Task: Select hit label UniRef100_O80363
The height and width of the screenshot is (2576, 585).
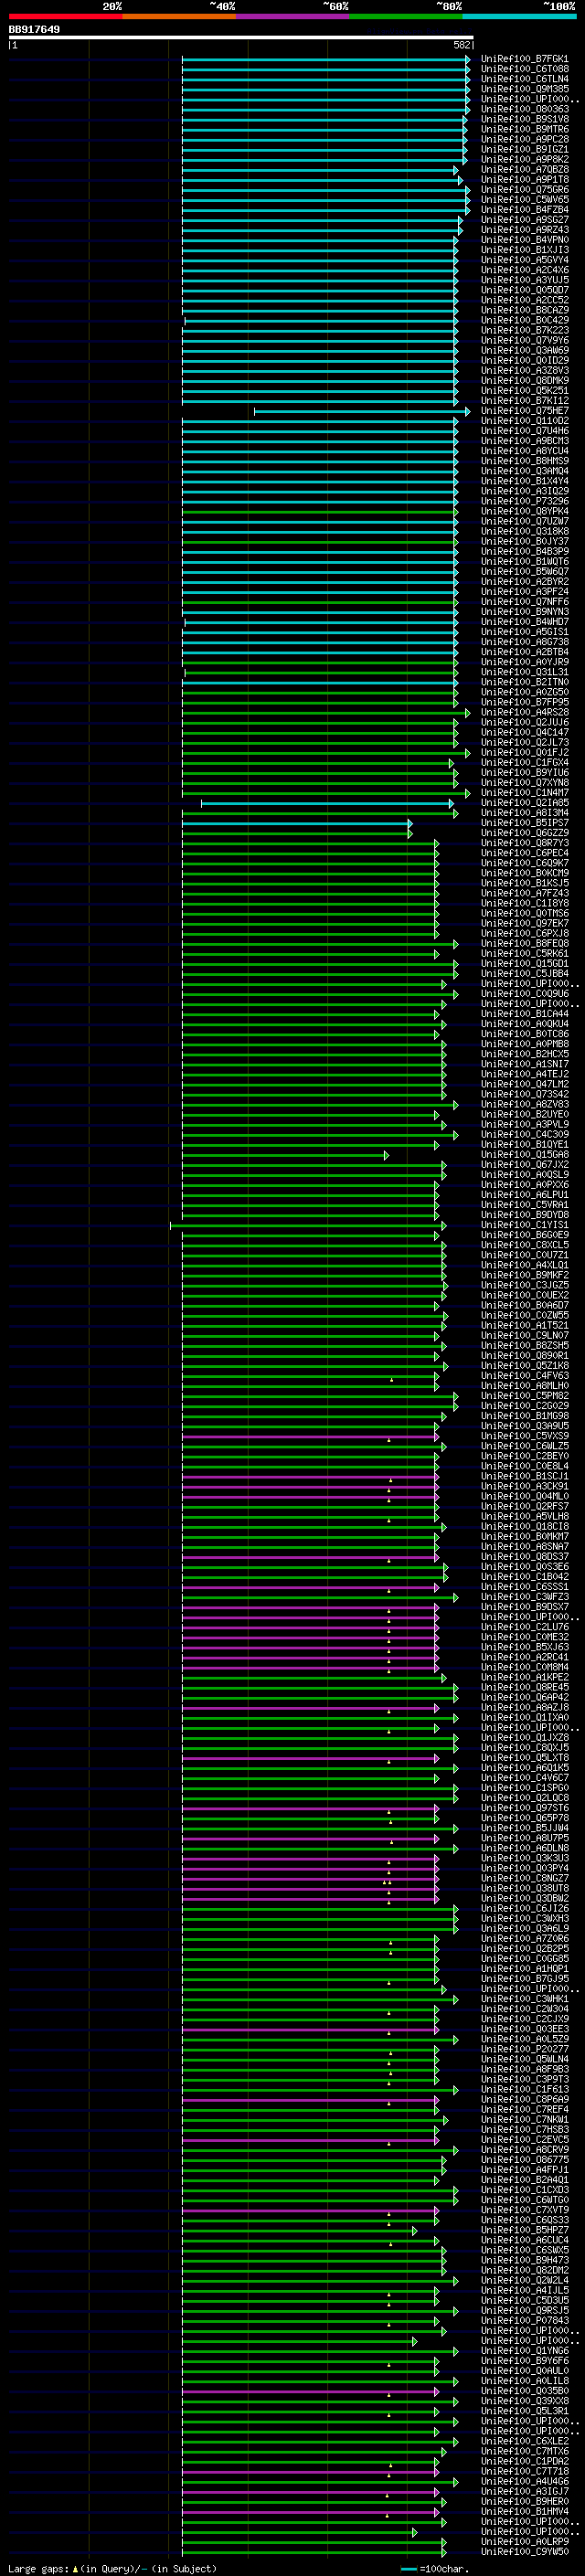Action: pos(525,109)
